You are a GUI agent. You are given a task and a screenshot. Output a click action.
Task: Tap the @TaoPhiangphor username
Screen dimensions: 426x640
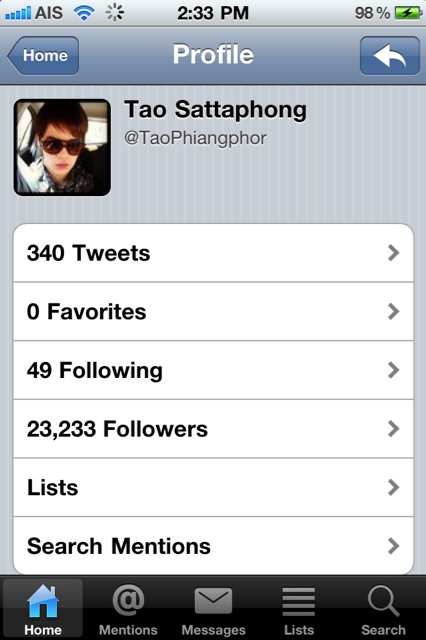pos(195,138)
